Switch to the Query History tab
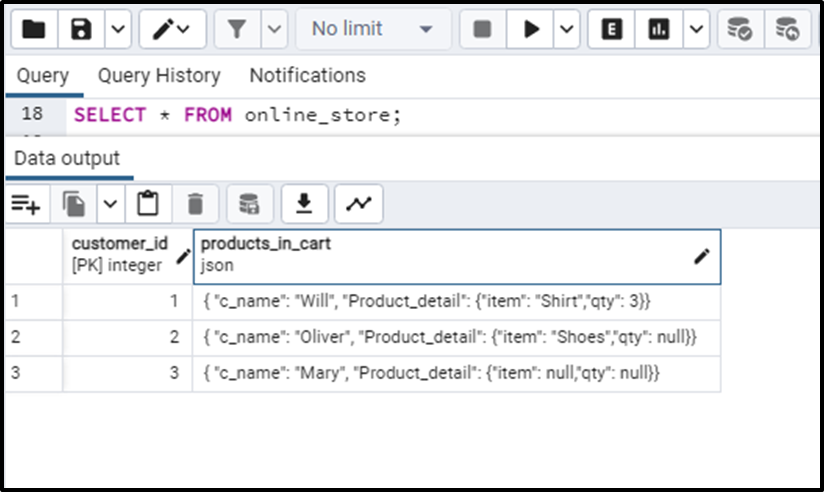Image resolution: width=824 pixels, height=492 pixels. [x=159, y=76]
